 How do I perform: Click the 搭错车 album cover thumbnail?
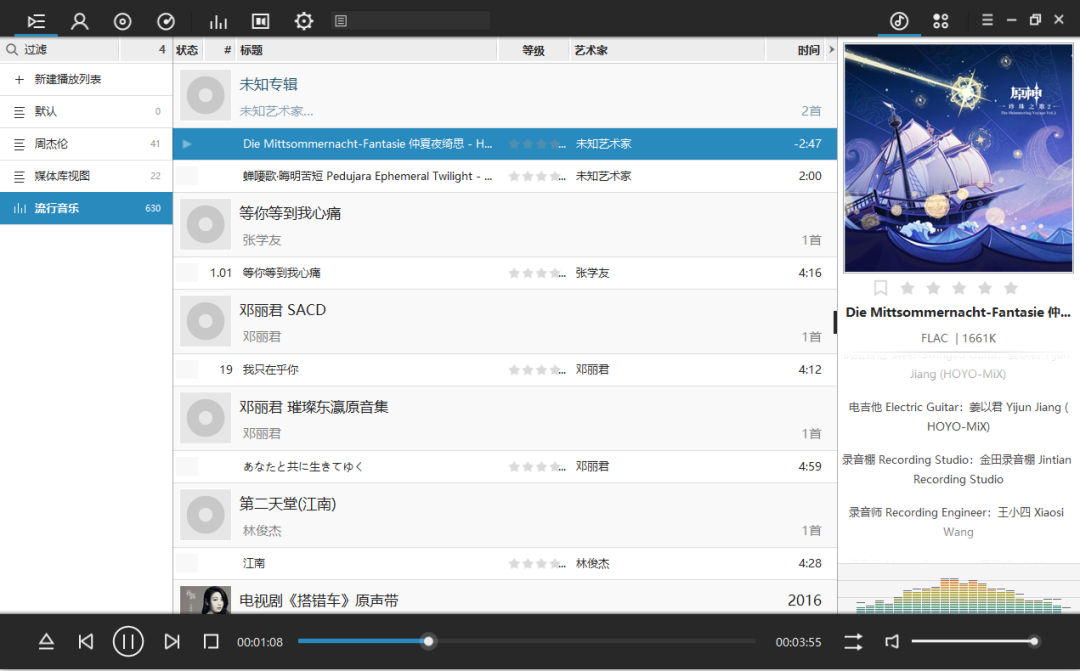[205, 599]
